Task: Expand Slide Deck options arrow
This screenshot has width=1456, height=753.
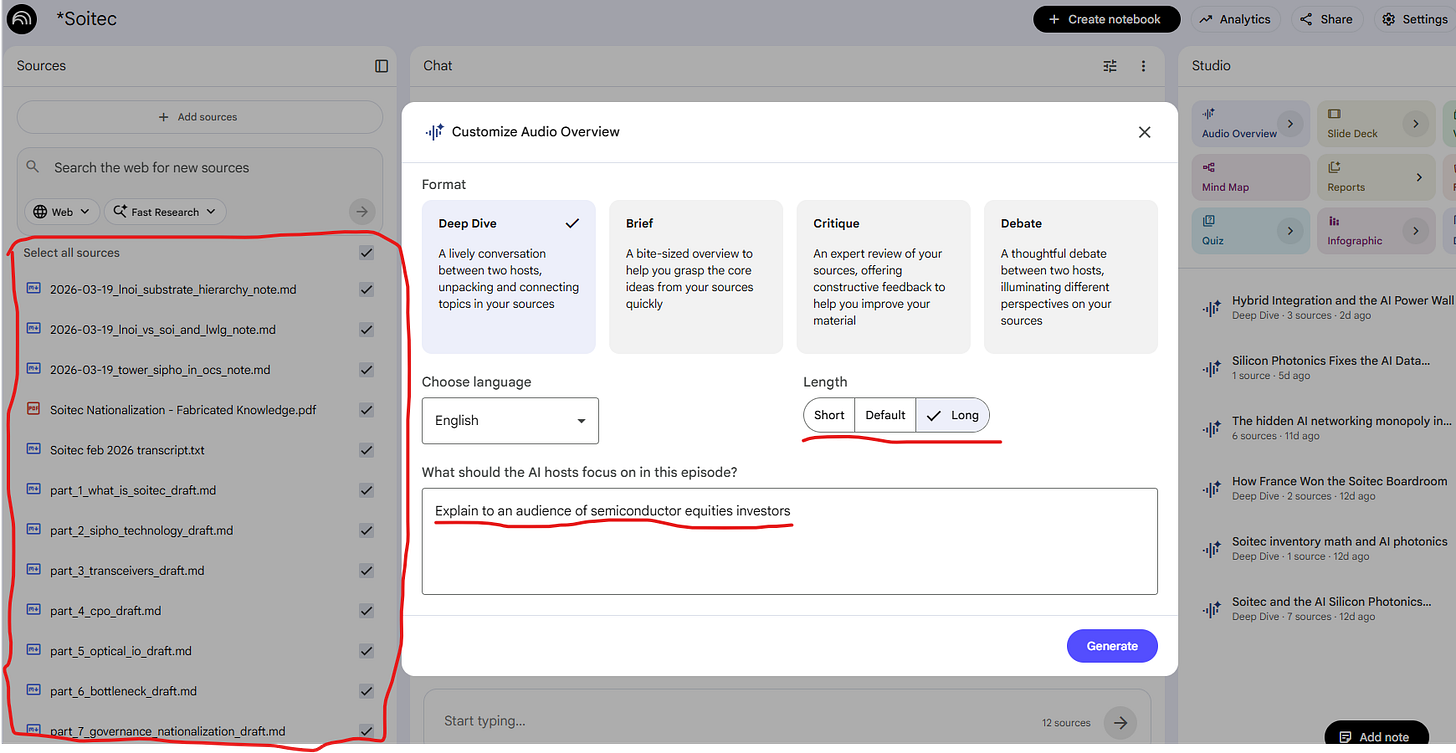Action: [x=1415, y=124]
